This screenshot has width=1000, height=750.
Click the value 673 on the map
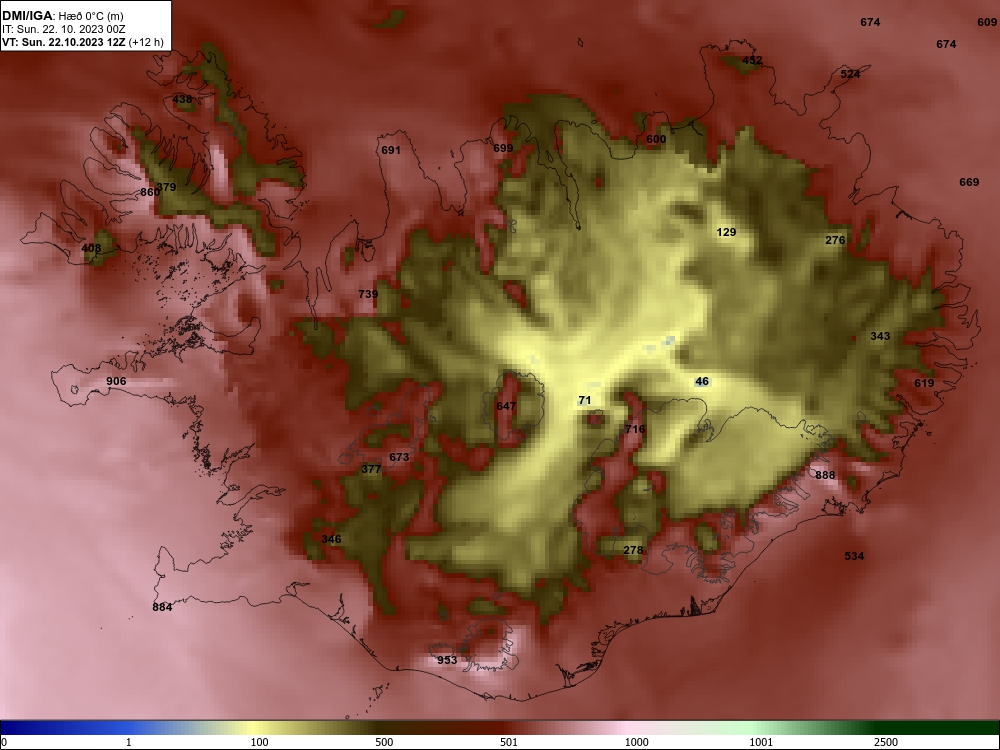click(399, 457)
